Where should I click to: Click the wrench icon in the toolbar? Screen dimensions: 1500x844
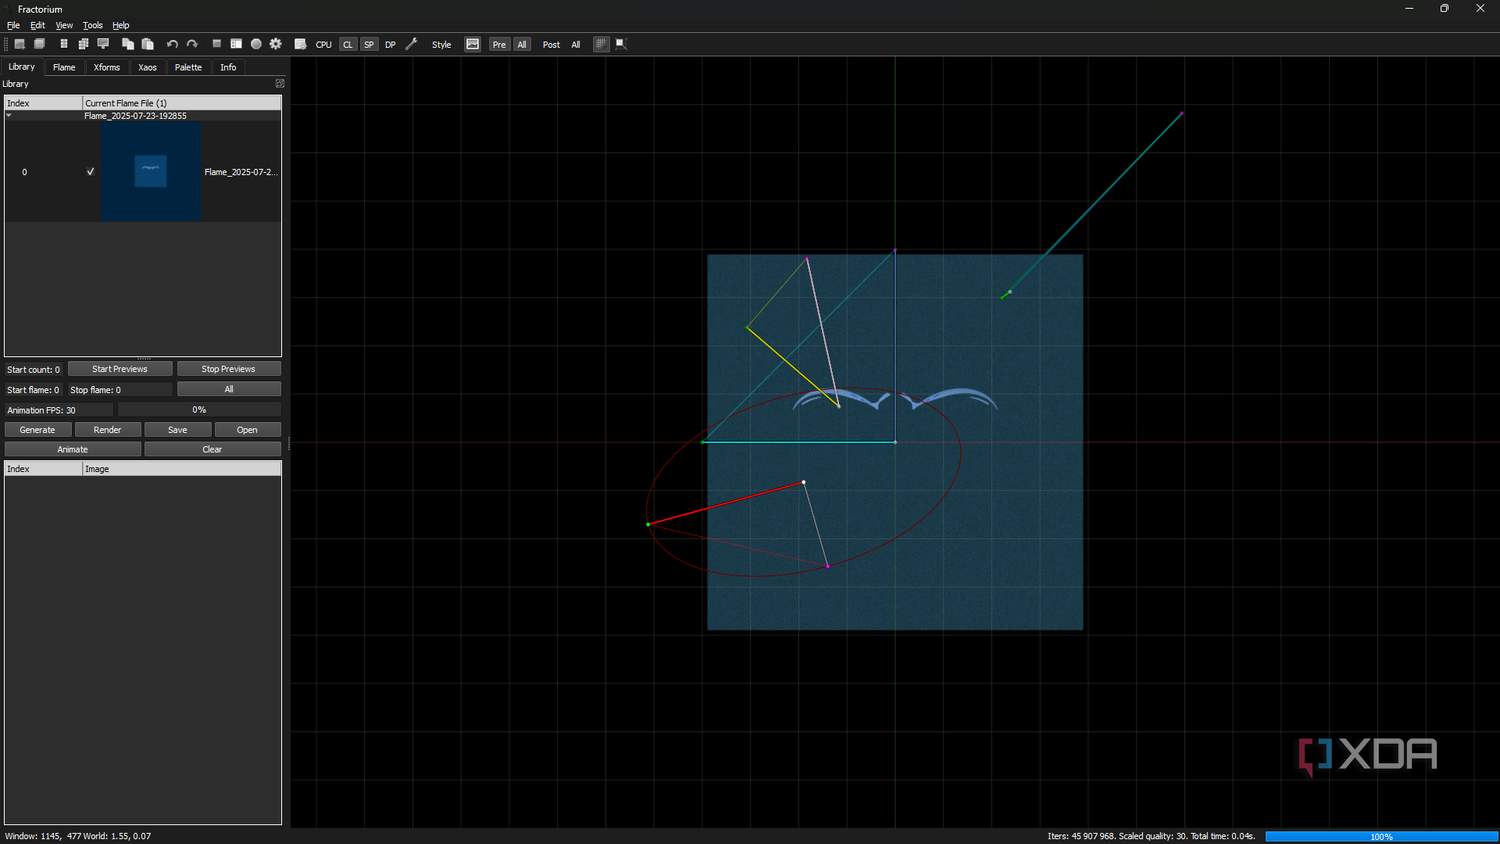coord(411,44)
